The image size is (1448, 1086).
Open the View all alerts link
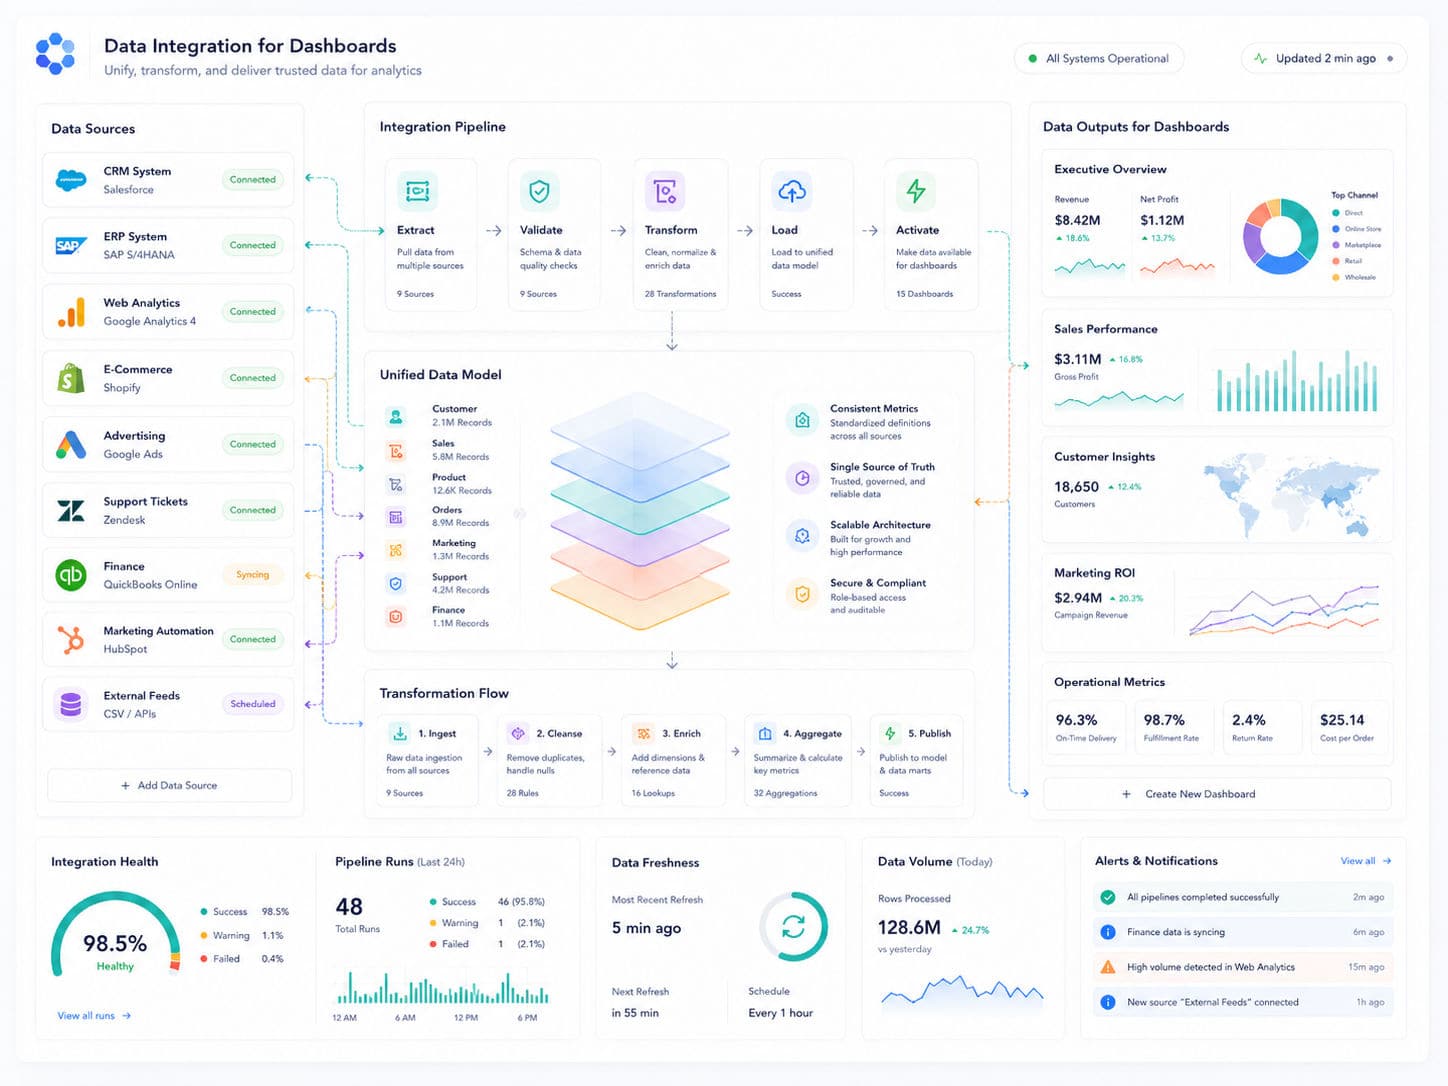pyautogui.click(x=1366, y=861)
